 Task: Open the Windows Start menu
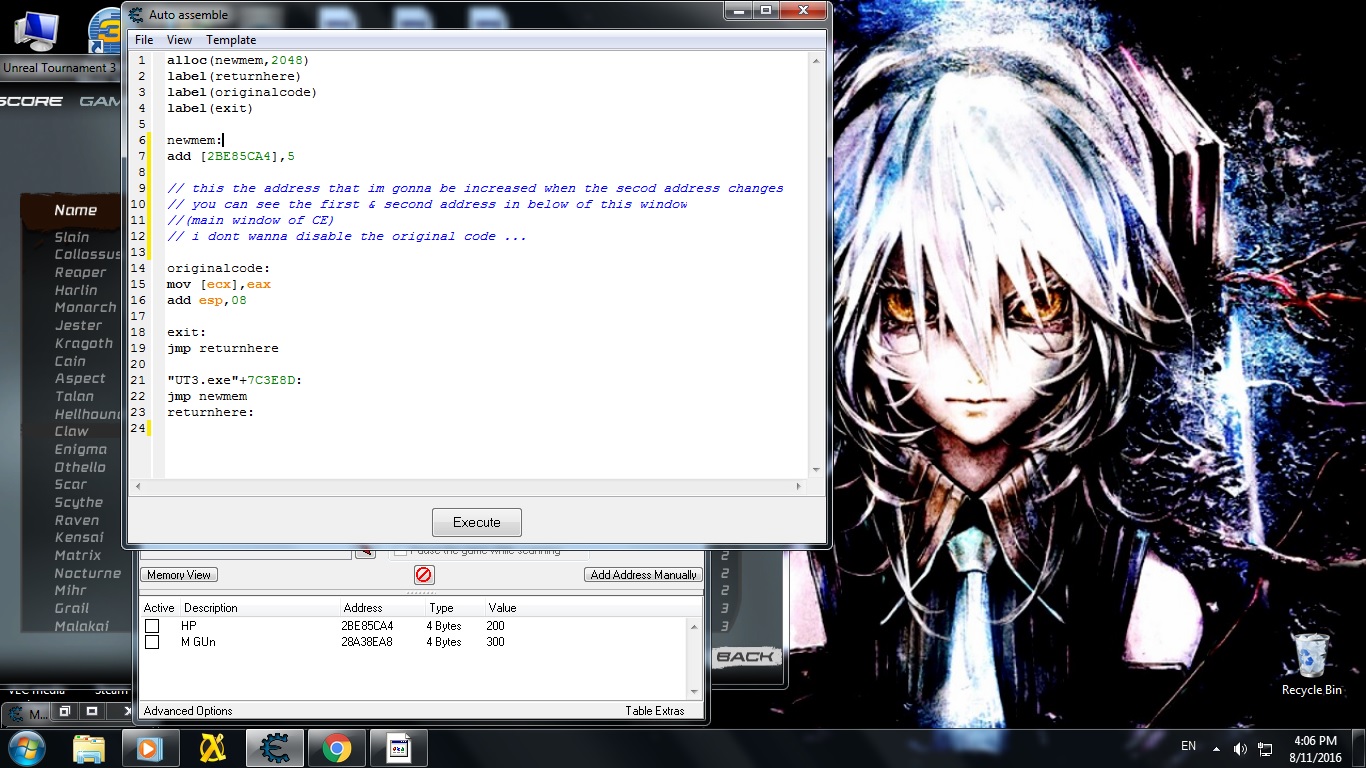click(27, 748)
